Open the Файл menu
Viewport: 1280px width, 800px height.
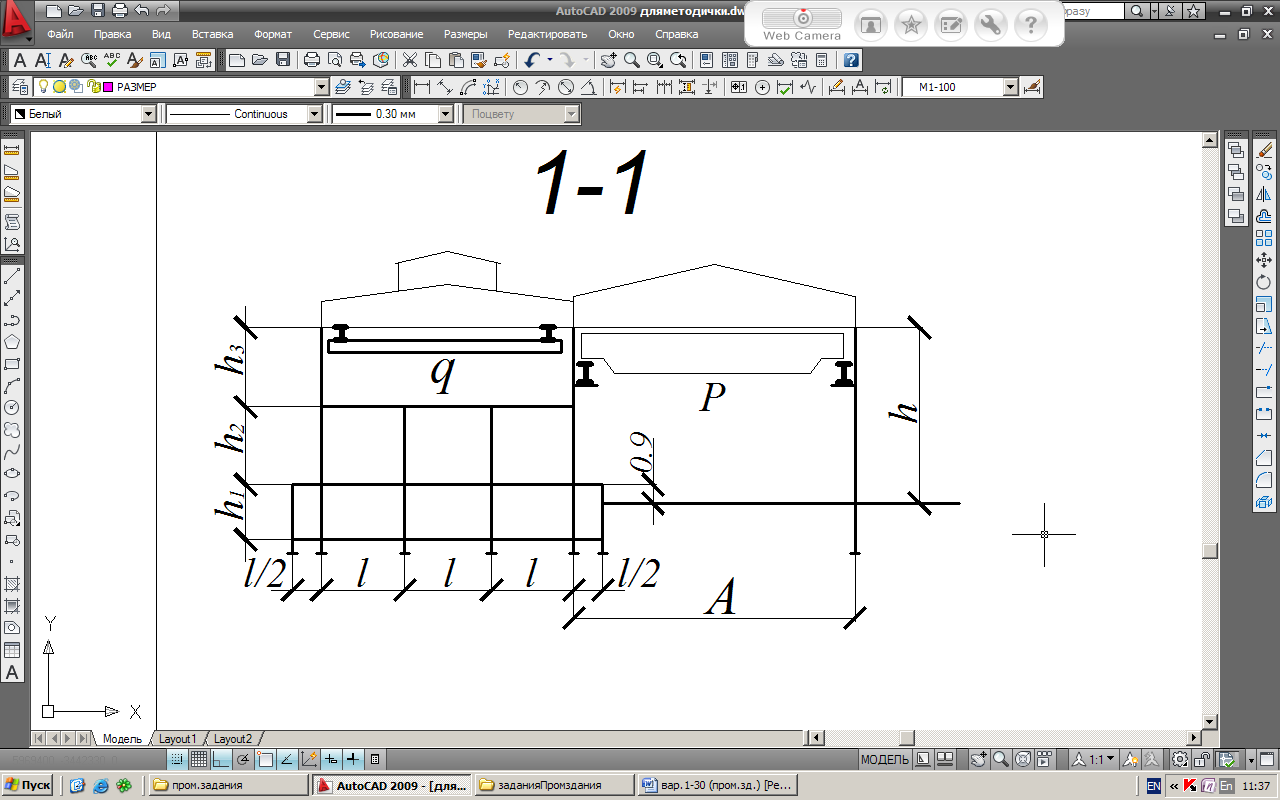click(x=60, y=34)
